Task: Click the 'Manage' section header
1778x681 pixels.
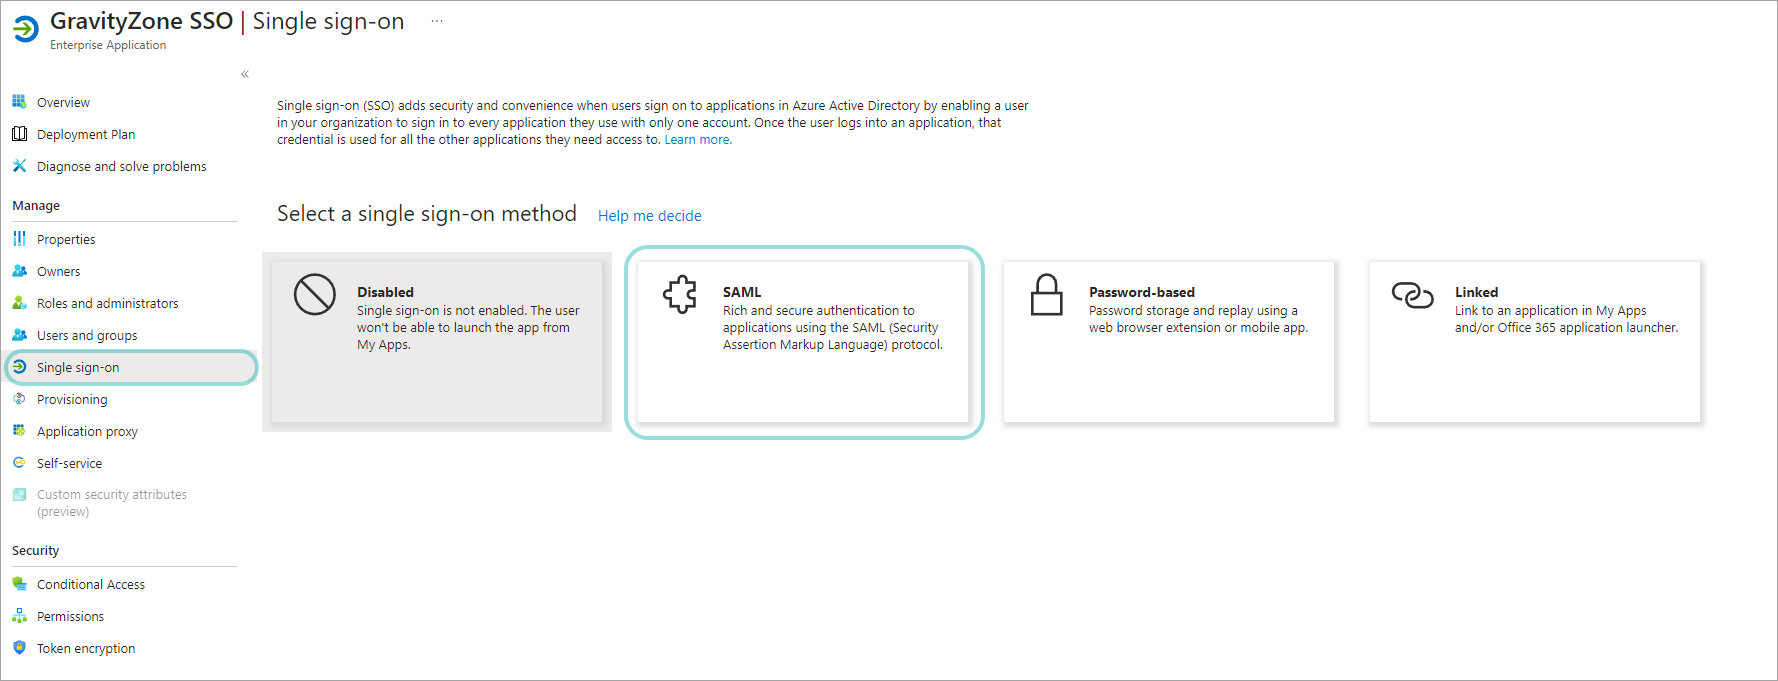Action: coord(36,205)
